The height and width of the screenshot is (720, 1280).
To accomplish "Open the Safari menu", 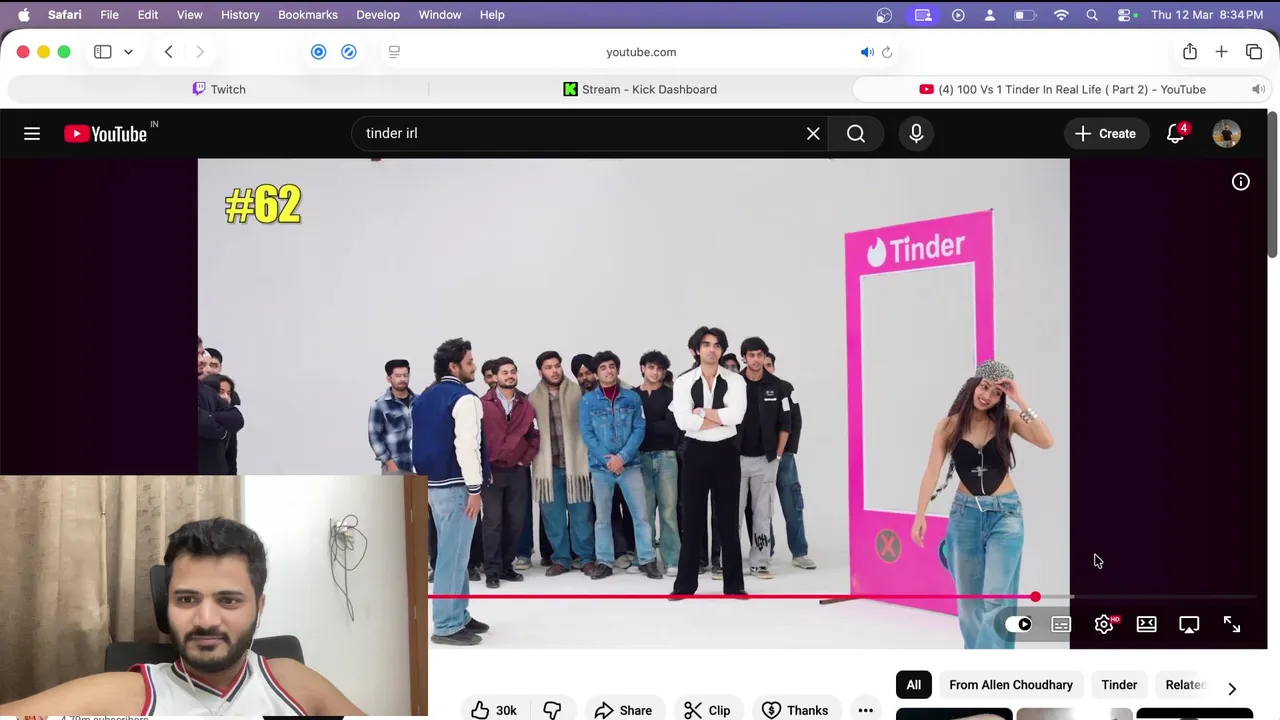I will [x=64, y=15].
